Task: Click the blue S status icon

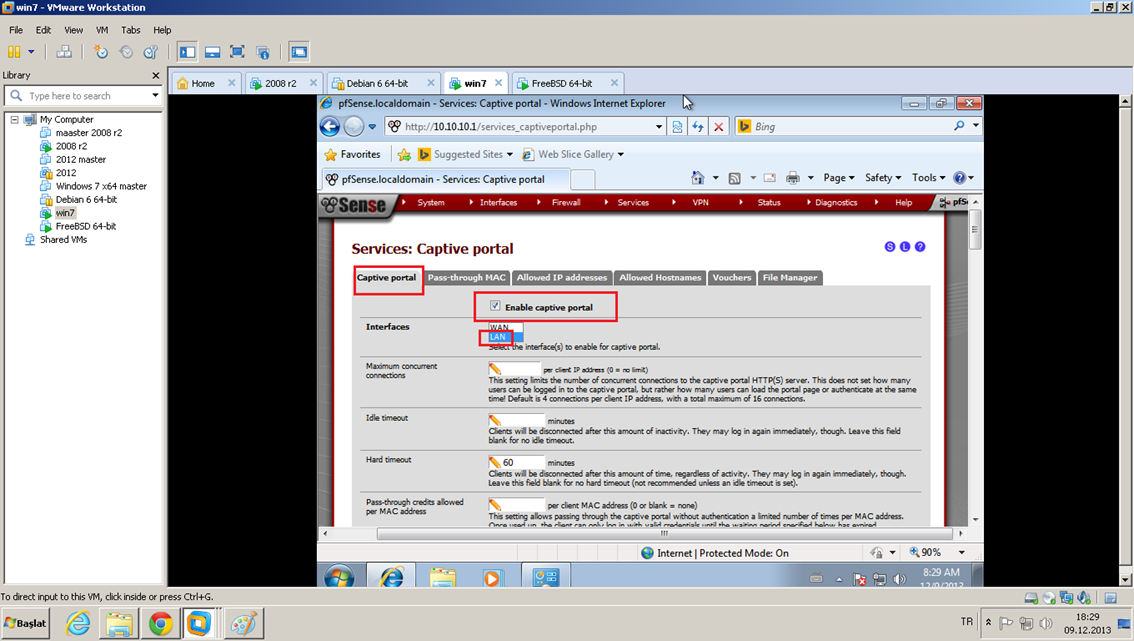Action: point(890,247)
